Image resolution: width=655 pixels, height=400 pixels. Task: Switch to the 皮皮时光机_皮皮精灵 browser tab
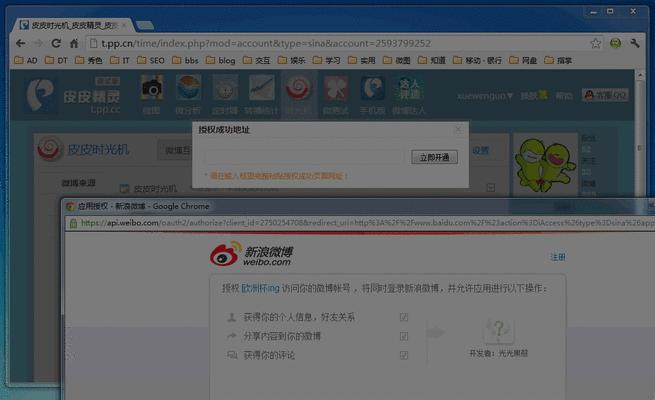pos(73,25)
